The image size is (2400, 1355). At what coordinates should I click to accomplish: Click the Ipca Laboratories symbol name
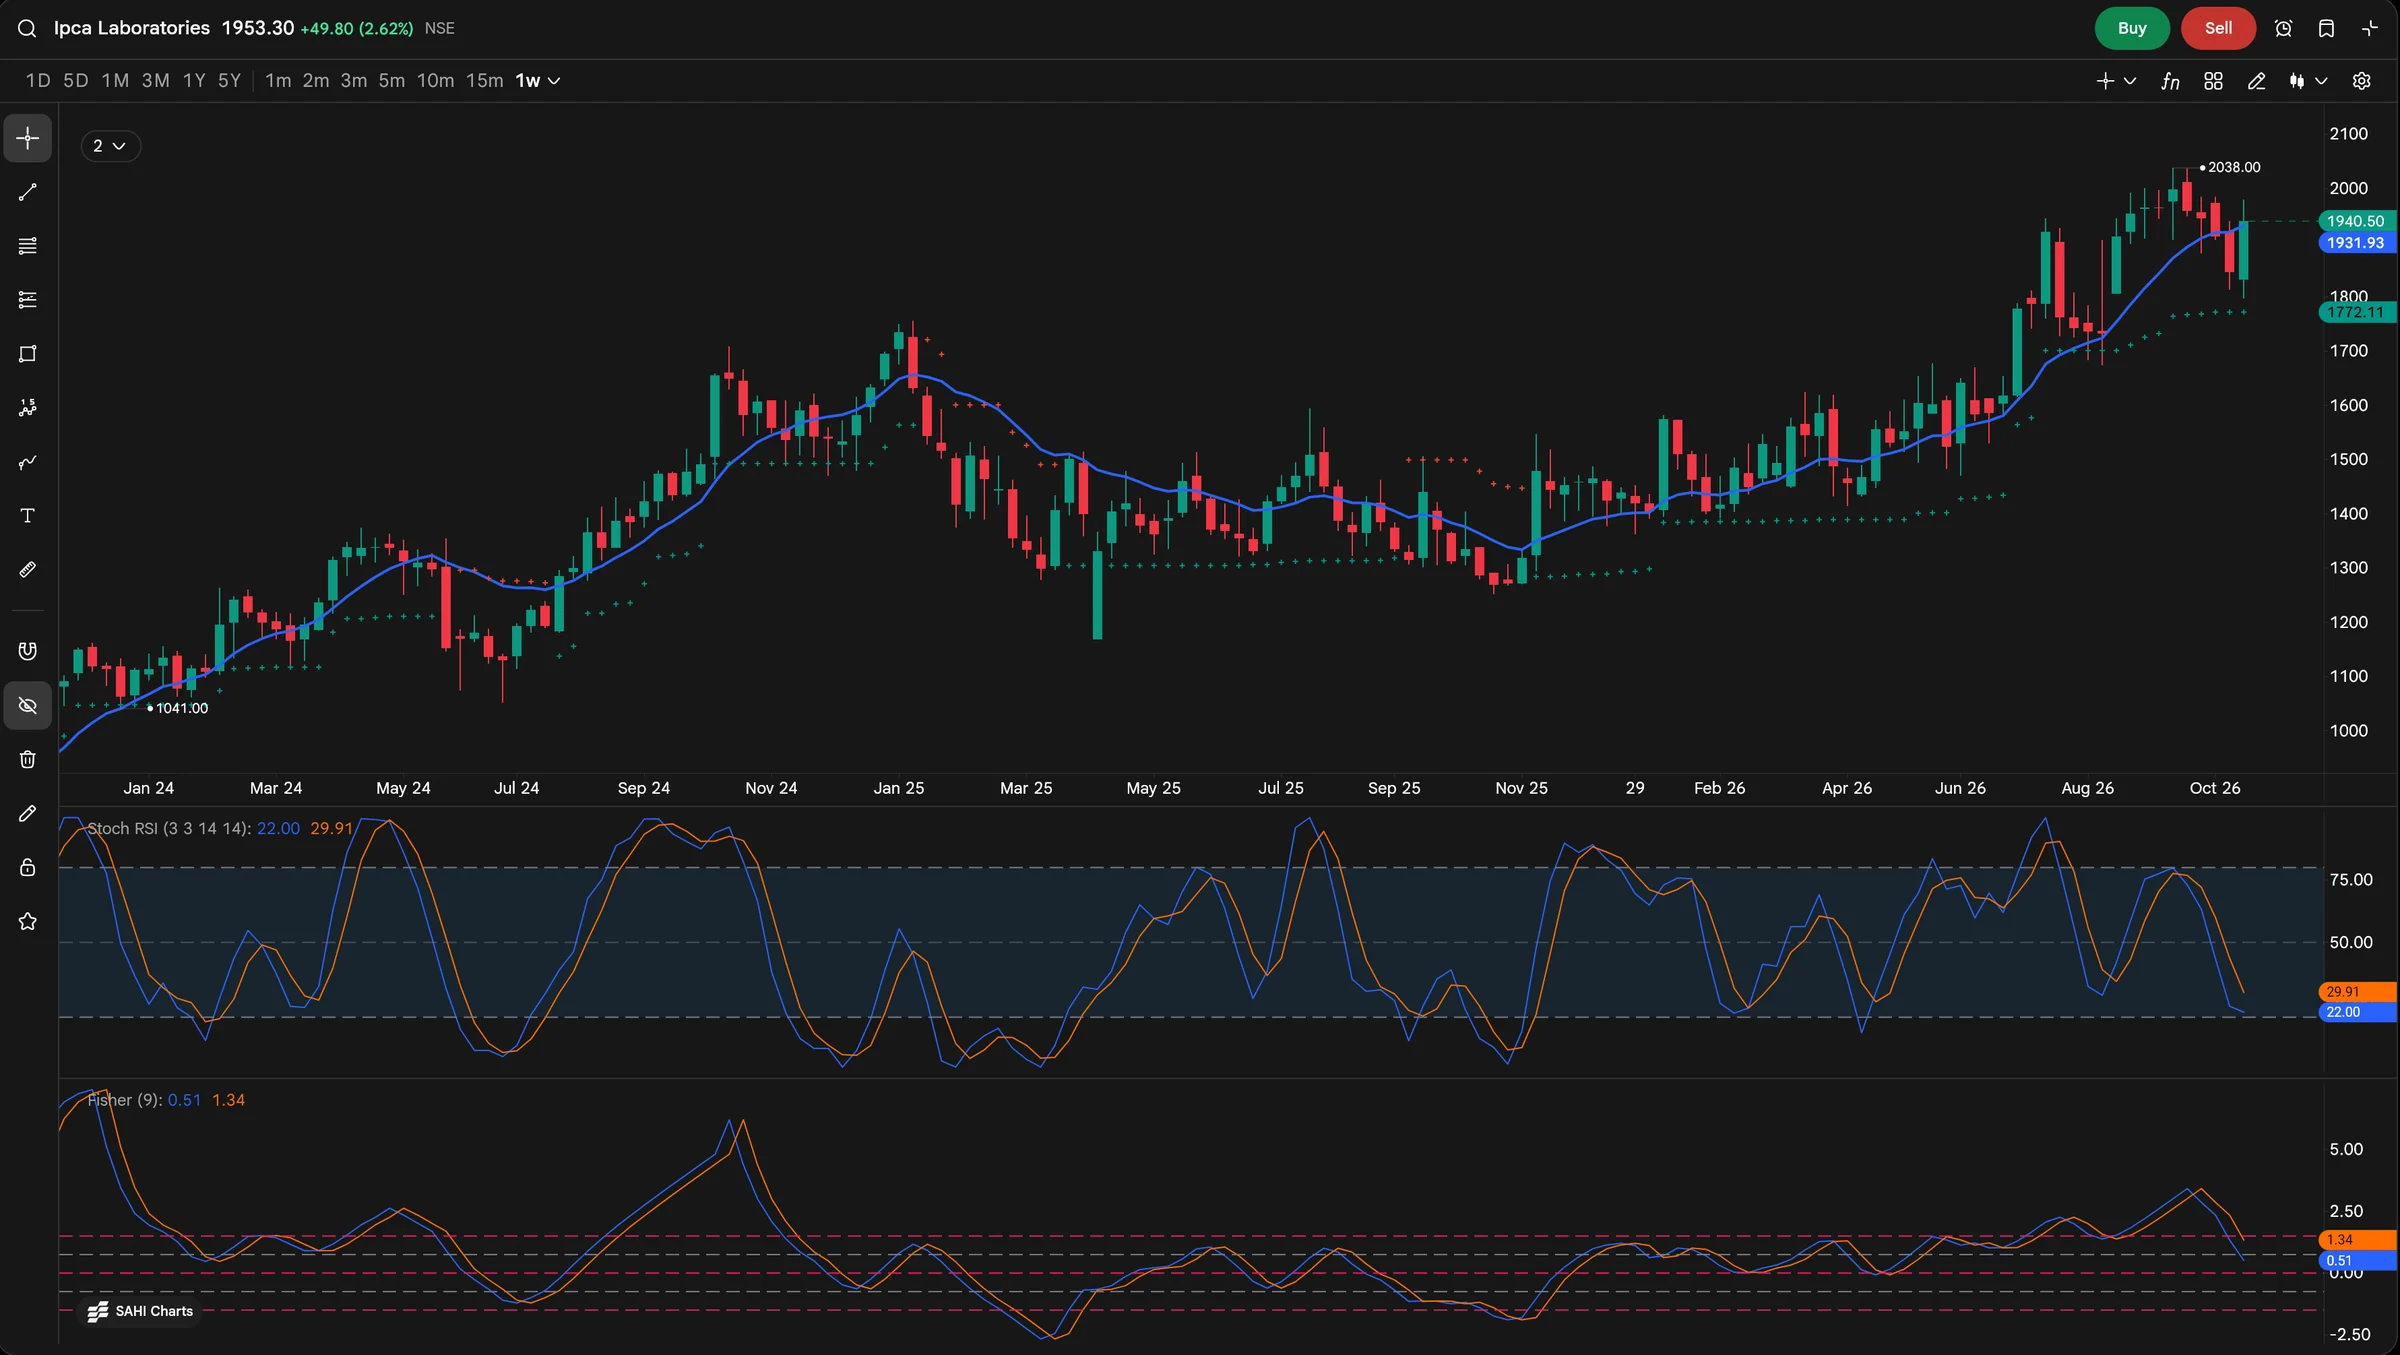click(x=132, y=28)
